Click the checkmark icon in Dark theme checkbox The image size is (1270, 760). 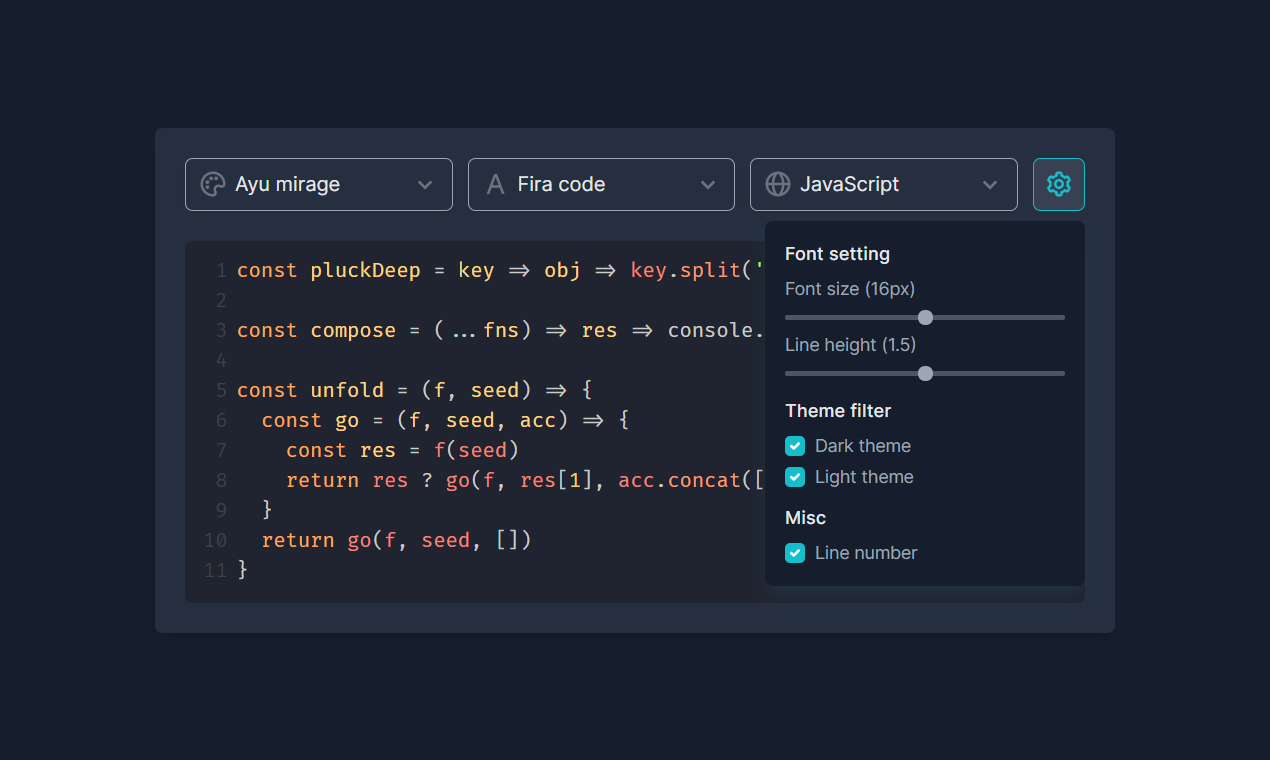pyautogui.click(x=795, y=445)
